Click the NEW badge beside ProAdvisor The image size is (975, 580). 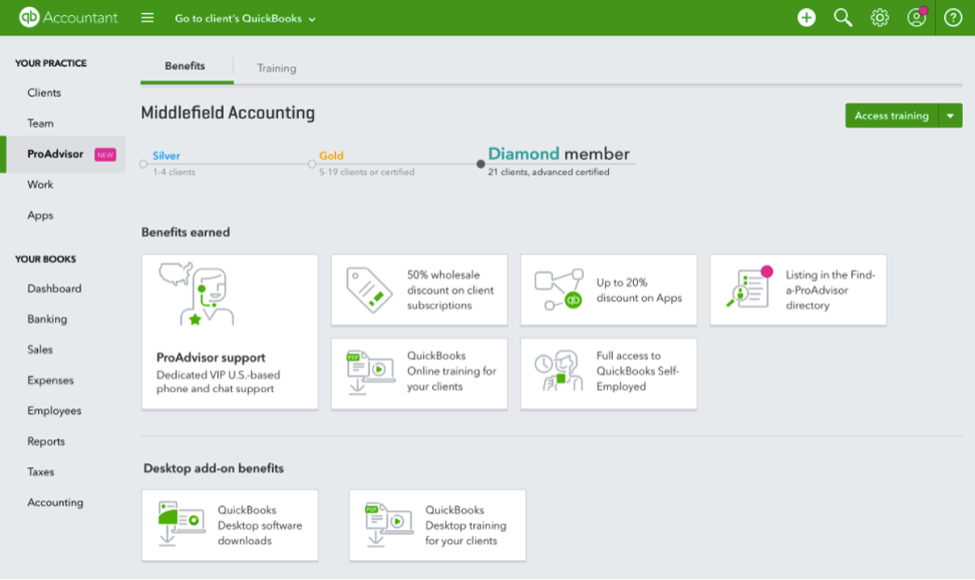coord(105,155)
